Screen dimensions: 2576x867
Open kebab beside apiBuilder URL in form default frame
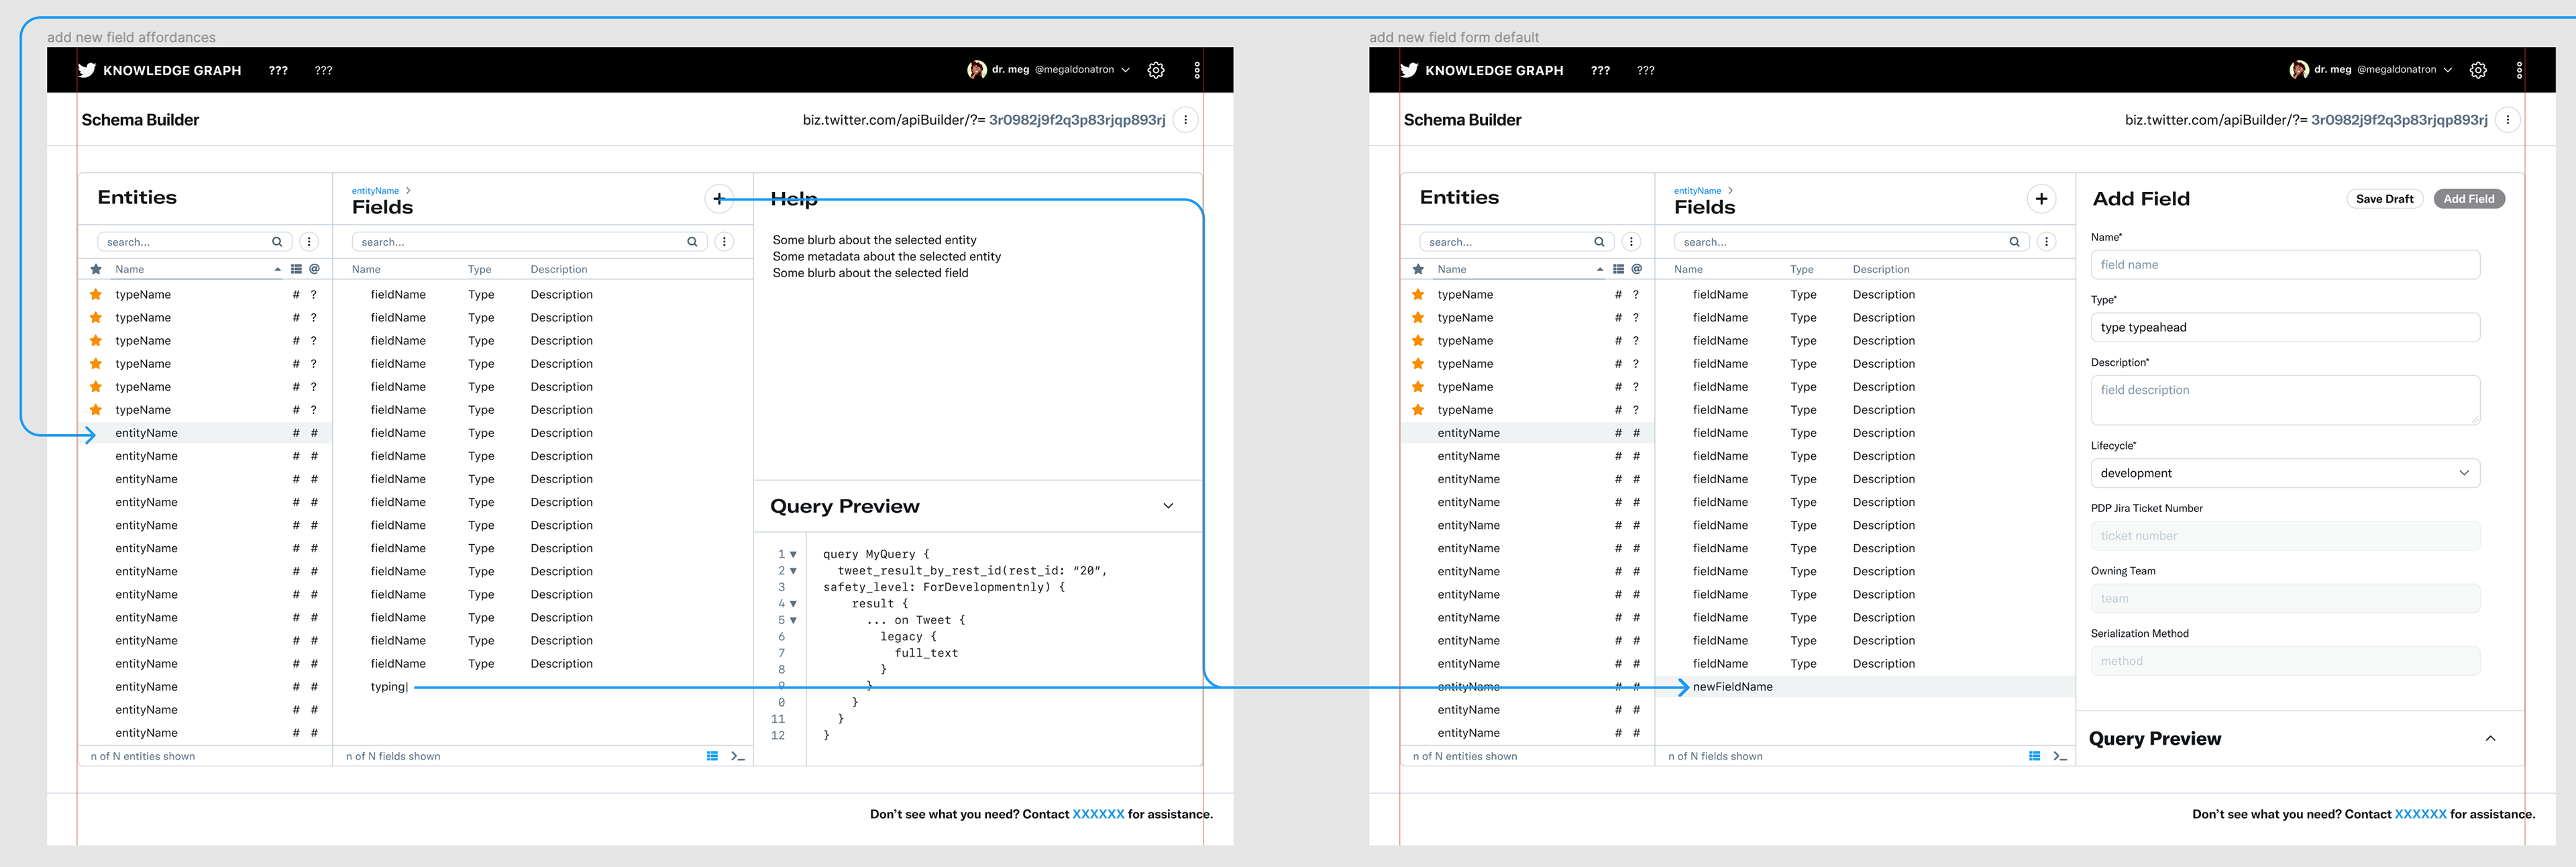coord(2508,120)
